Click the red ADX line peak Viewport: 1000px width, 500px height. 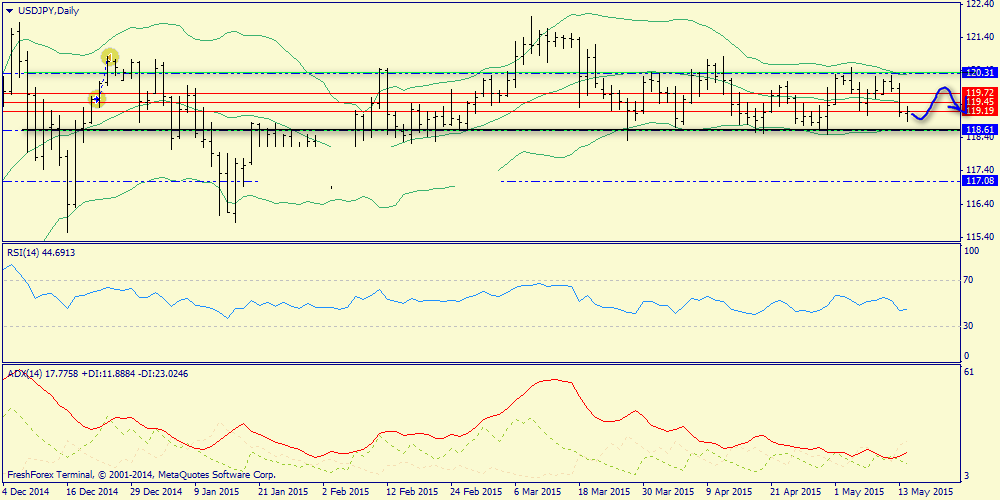(x=553, y=380)
